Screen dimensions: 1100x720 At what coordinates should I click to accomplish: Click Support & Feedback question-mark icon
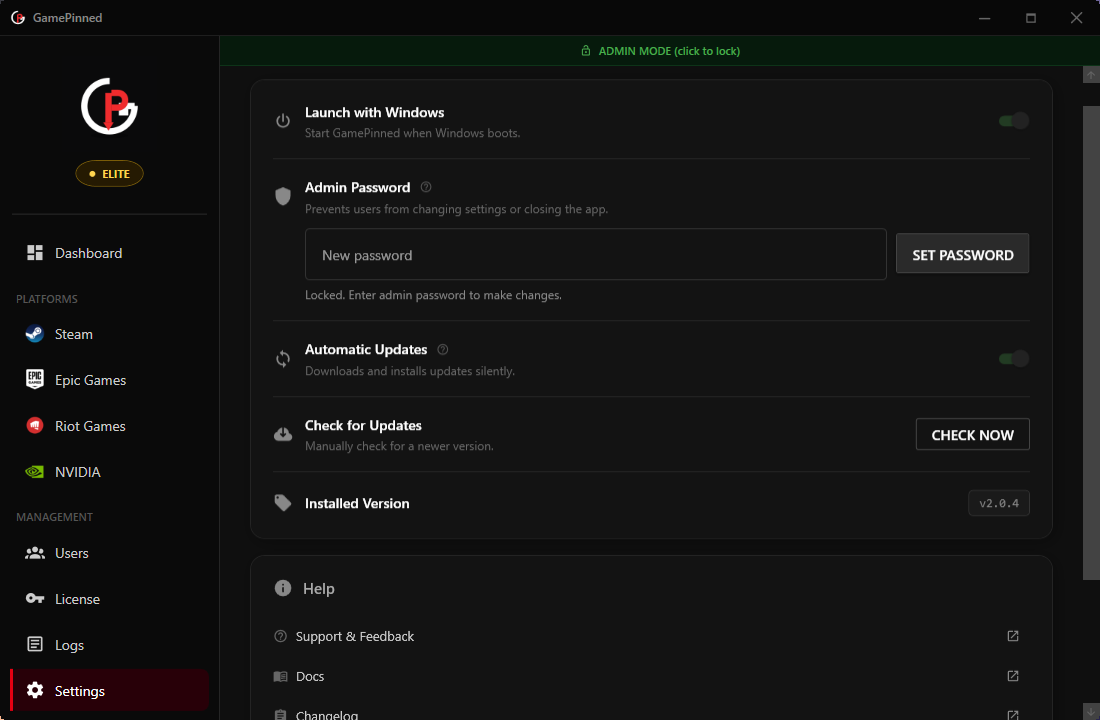point(281,636)
